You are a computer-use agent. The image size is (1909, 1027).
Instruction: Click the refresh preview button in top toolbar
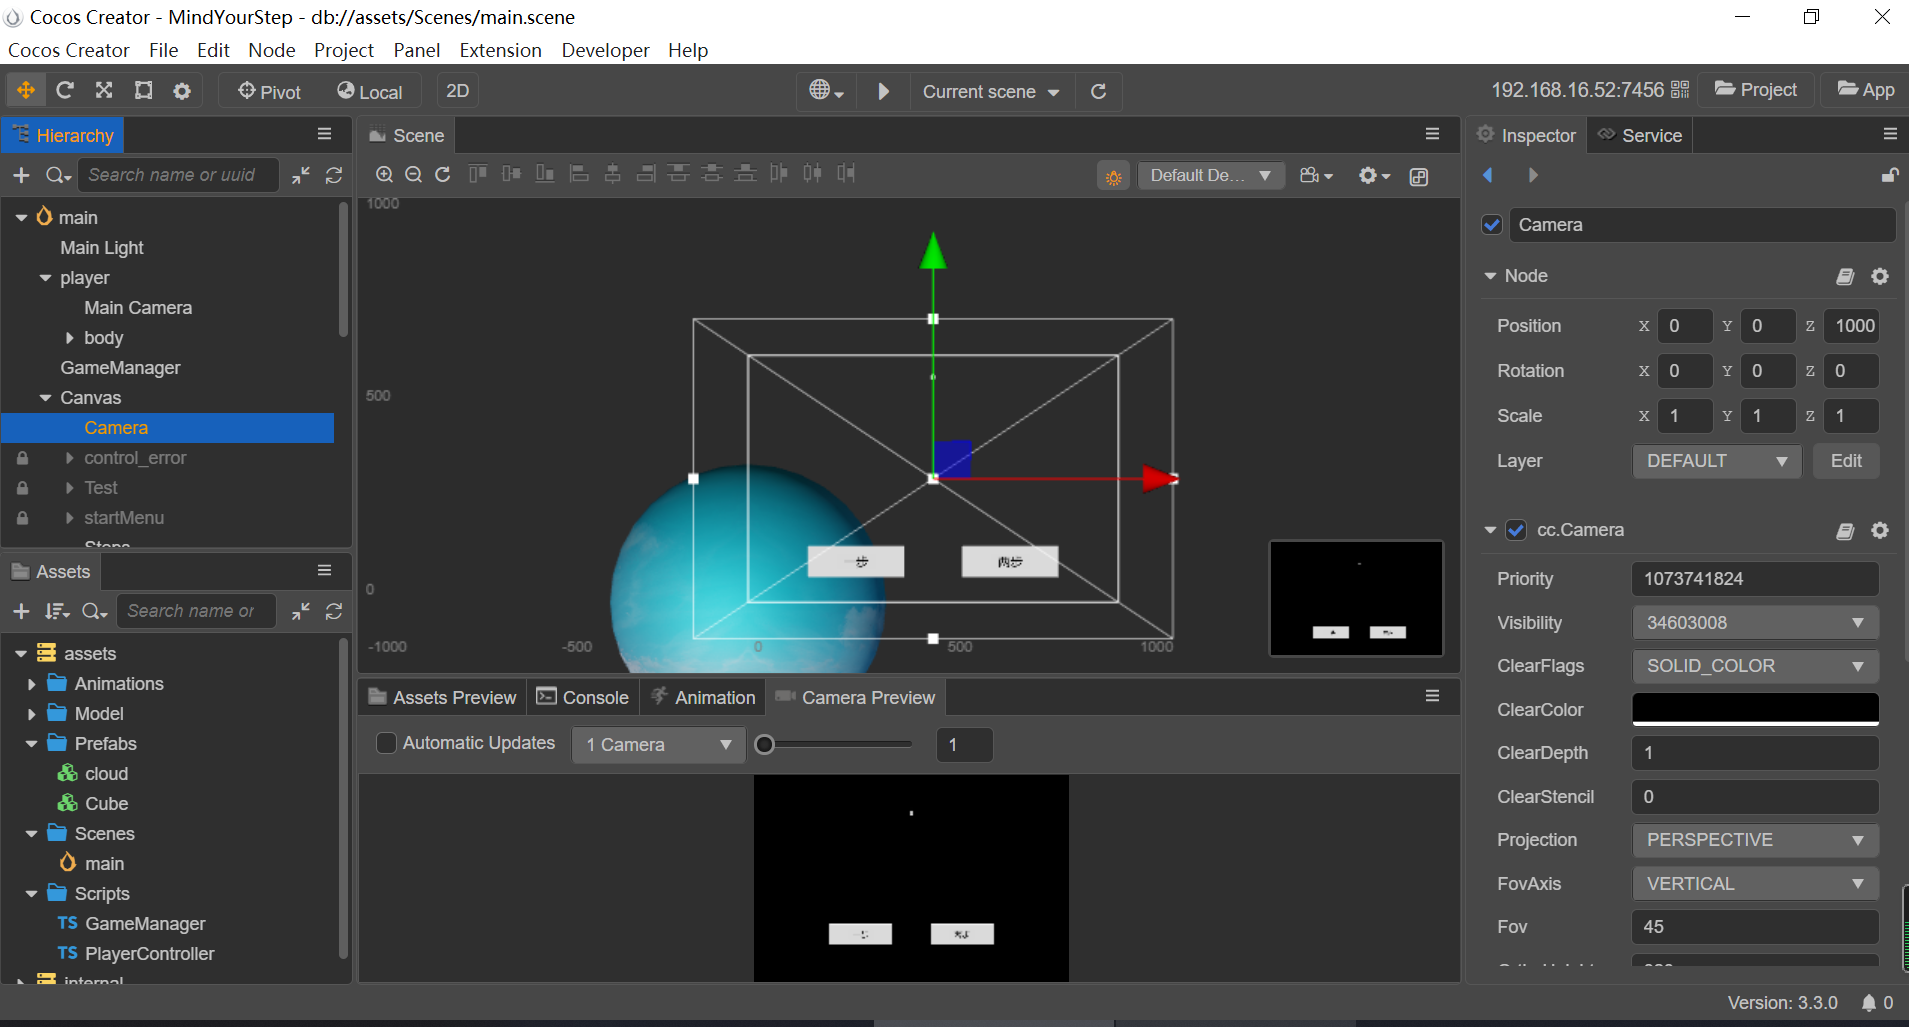coord(1098,91)
